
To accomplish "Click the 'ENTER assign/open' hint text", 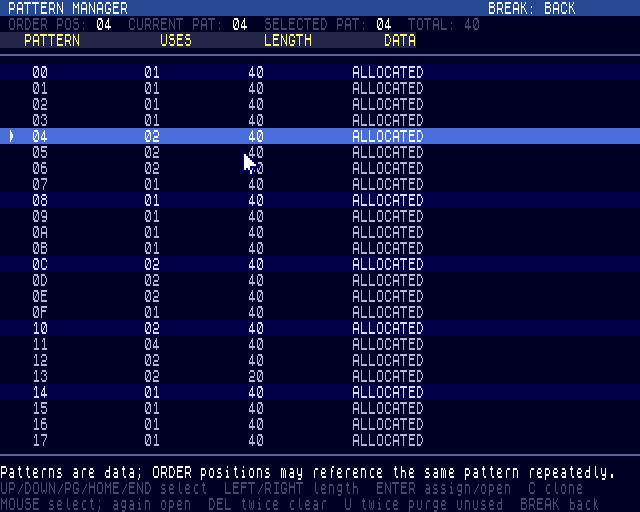I will tap(444, 488).
